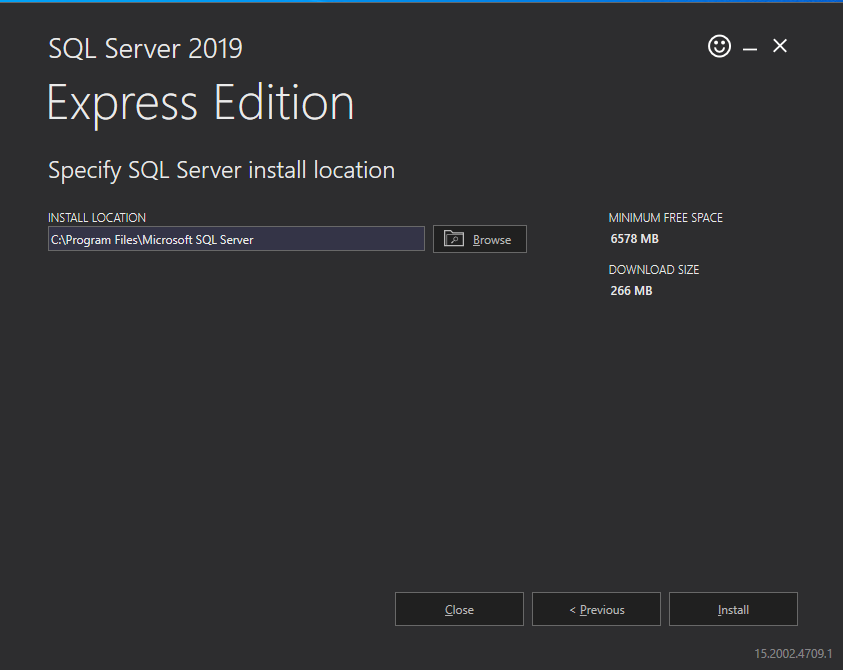Click the Install button
843x670 pixels.
coord(733,609)
